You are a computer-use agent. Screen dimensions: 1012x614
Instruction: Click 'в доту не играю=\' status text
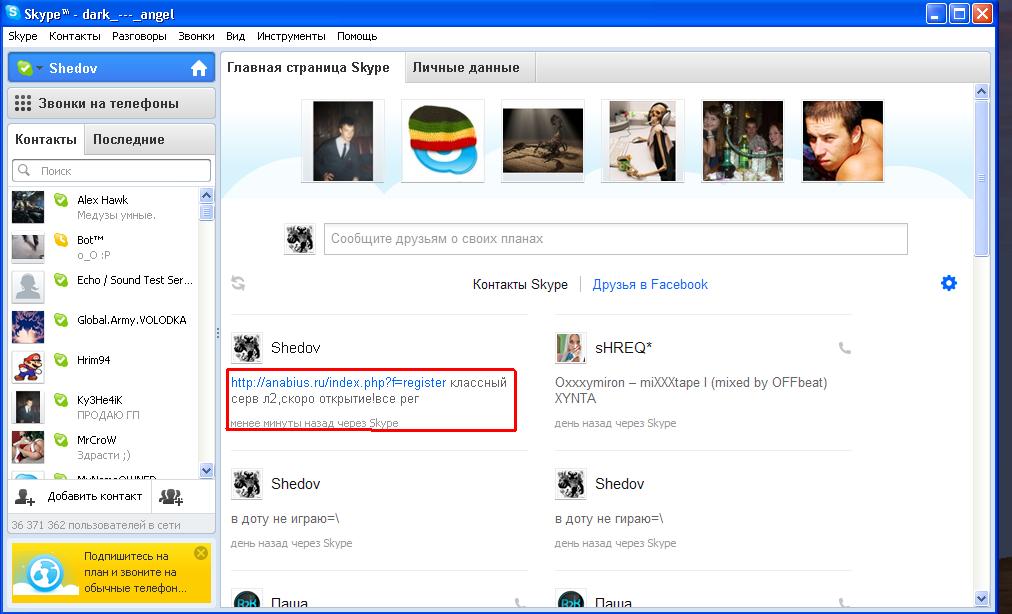coord(285,518)
